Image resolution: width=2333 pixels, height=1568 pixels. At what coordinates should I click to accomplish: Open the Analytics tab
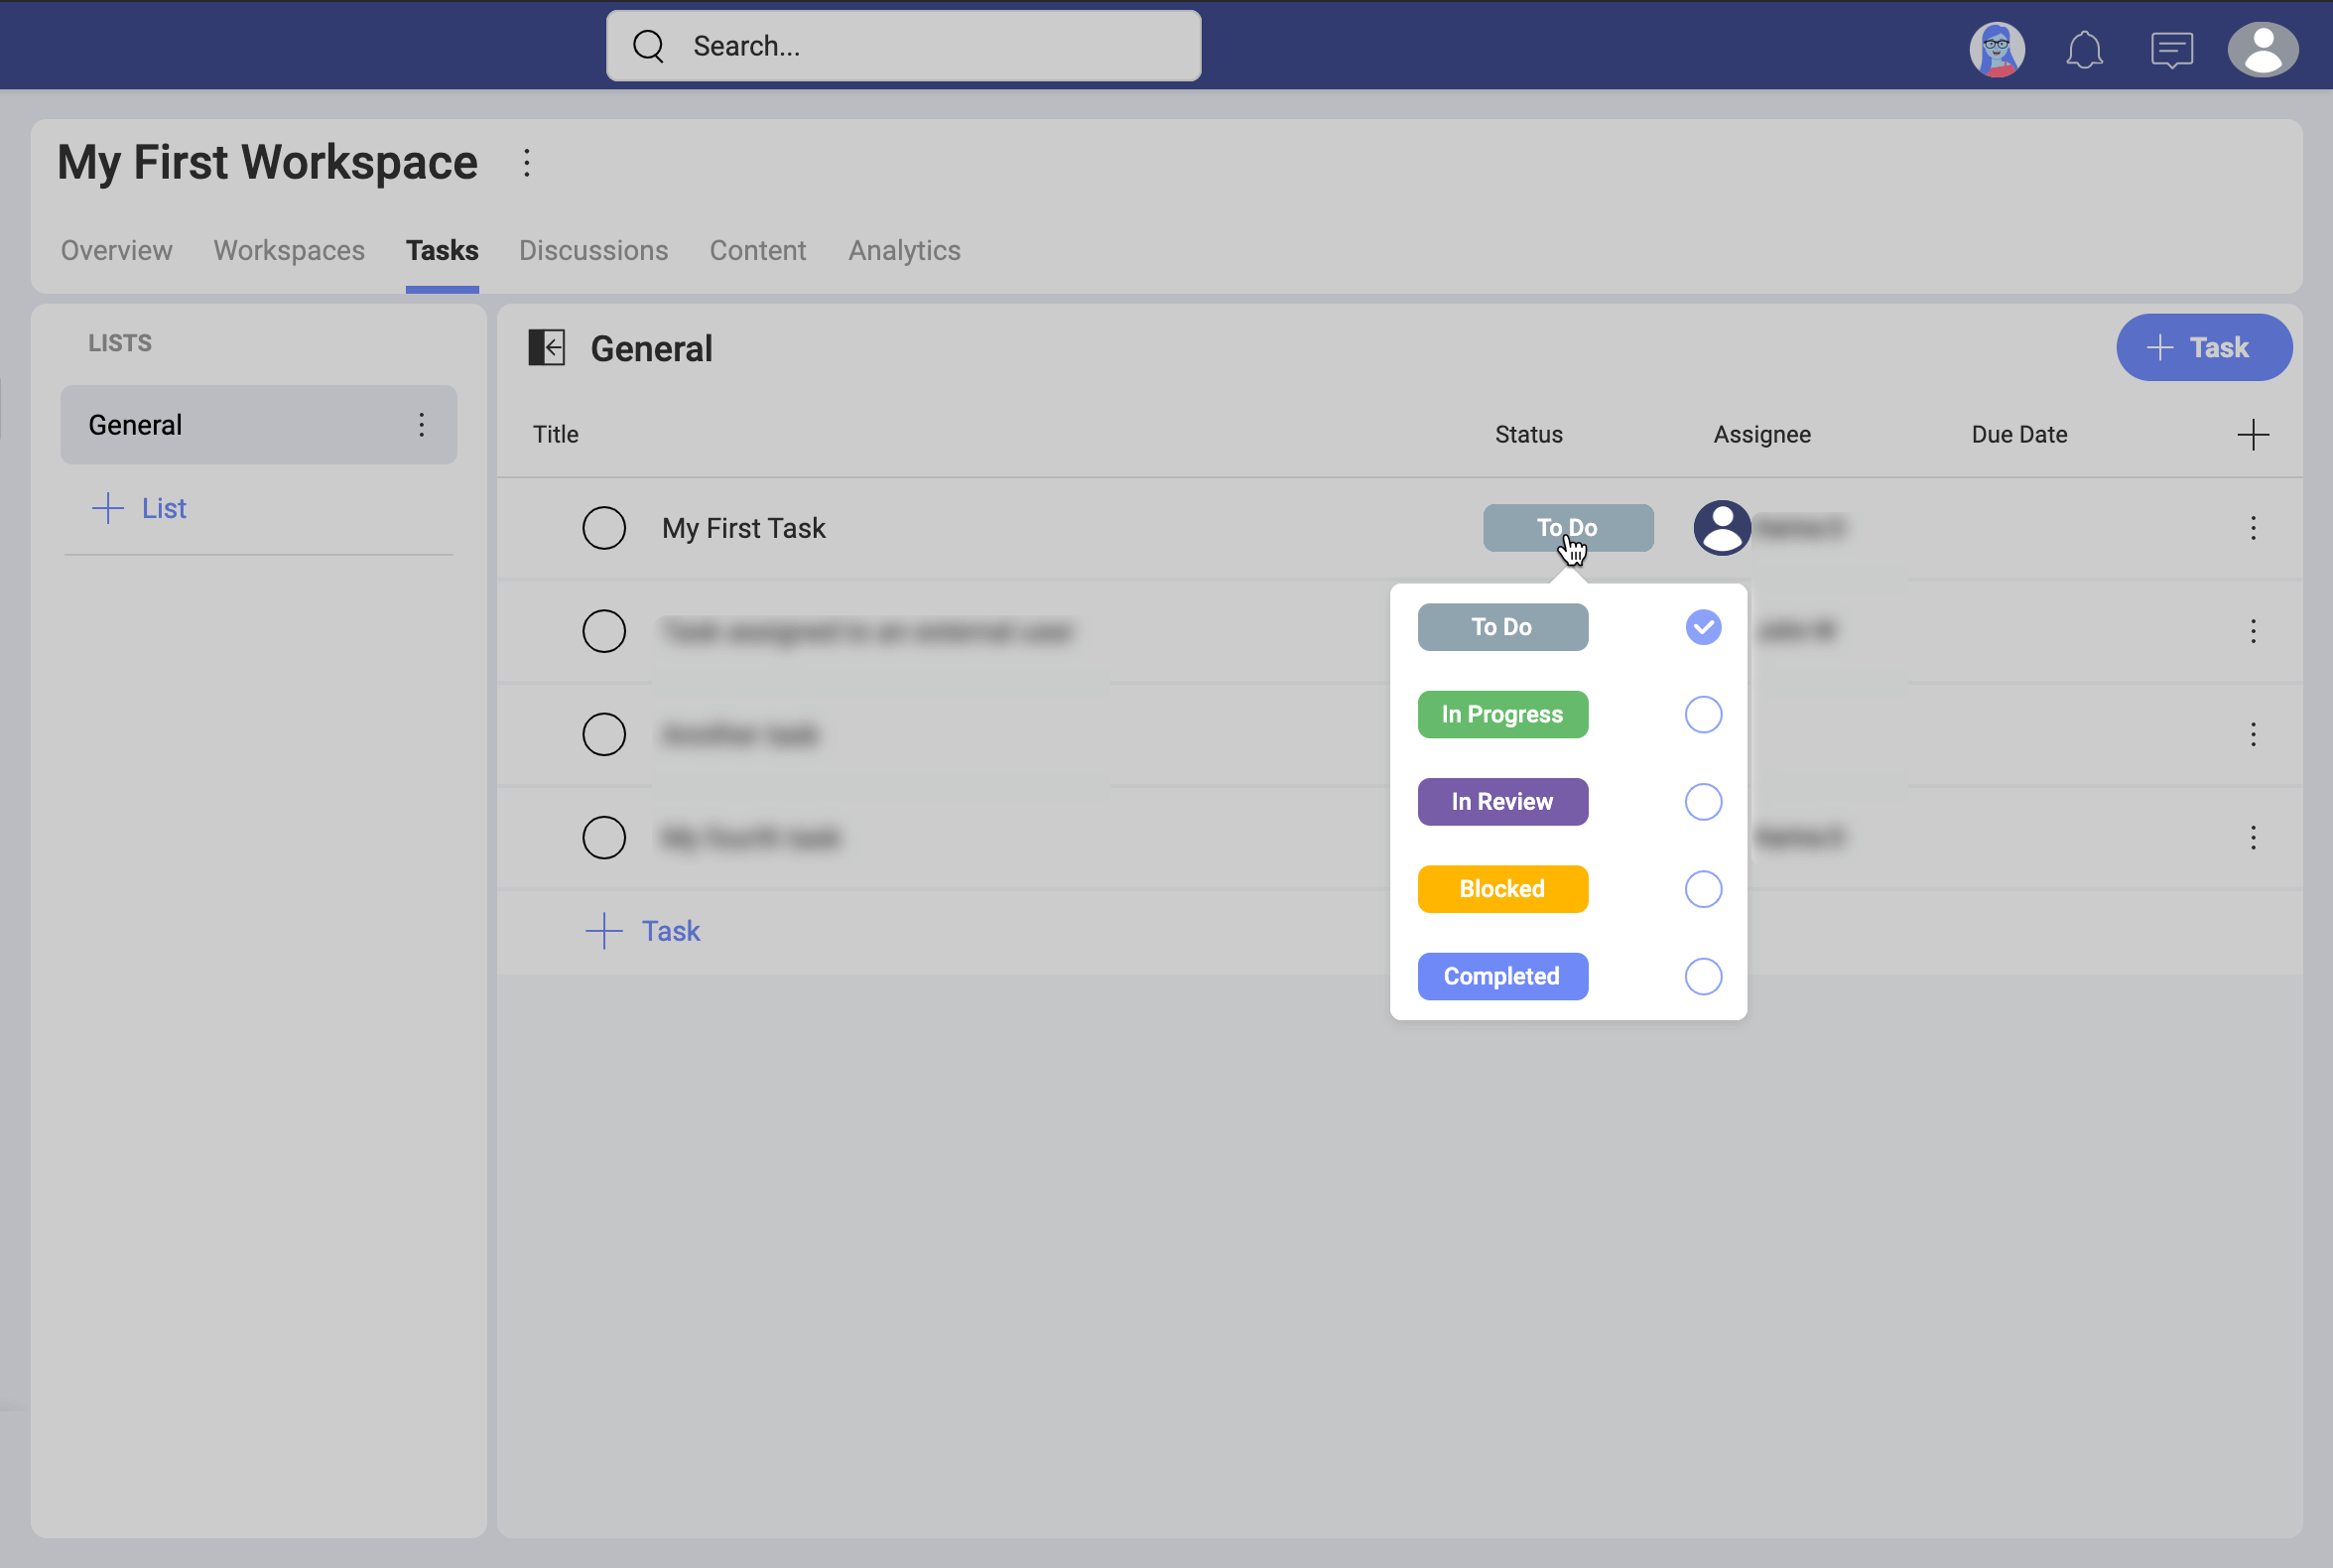point(904,250)
